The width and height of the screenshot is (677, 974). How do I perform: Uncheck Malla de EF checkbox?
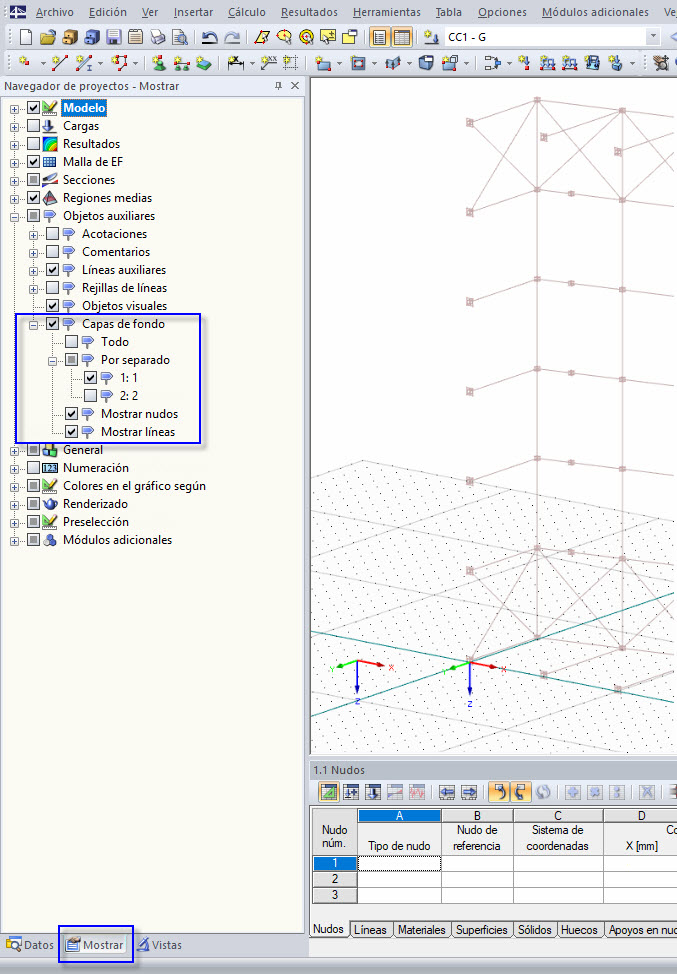point(34,162)
